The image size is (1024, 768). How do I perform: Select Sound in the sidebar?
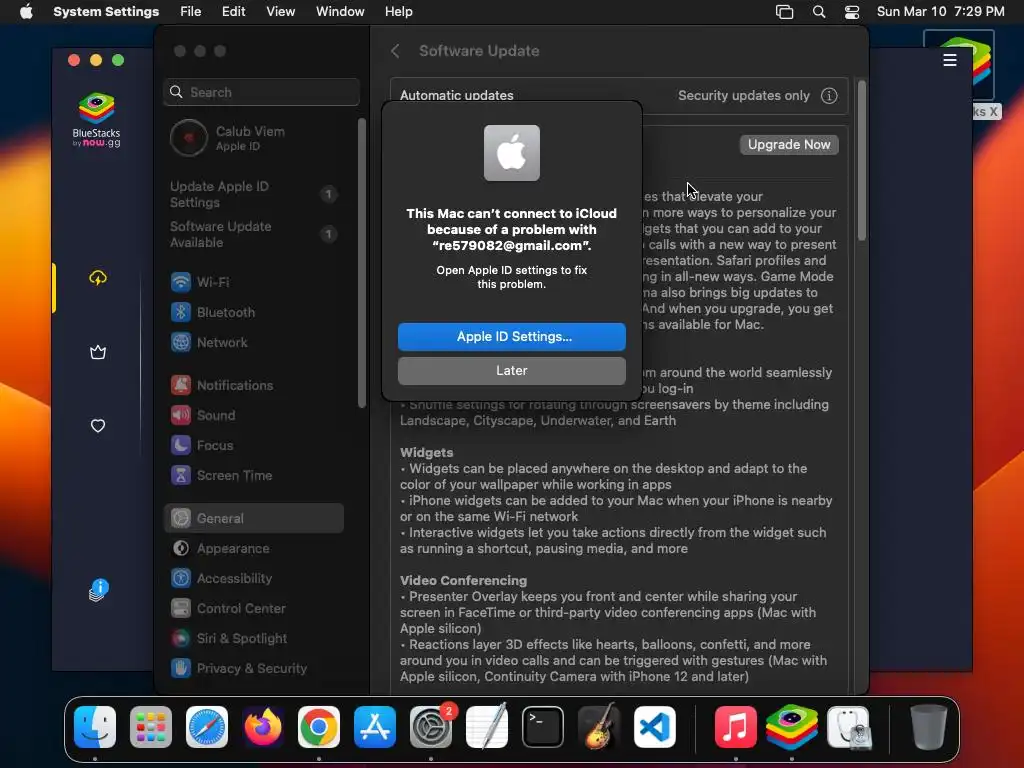click(255, 415)
